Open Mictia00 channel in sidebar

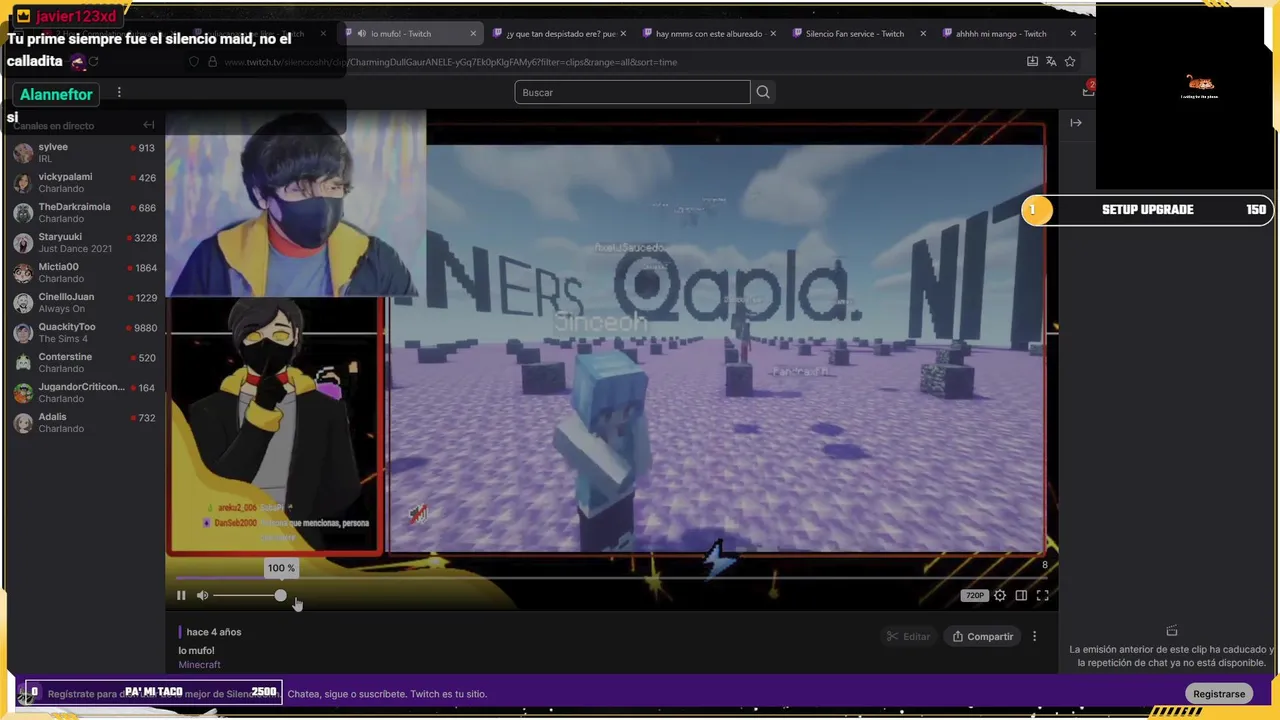tap(85, 273)
